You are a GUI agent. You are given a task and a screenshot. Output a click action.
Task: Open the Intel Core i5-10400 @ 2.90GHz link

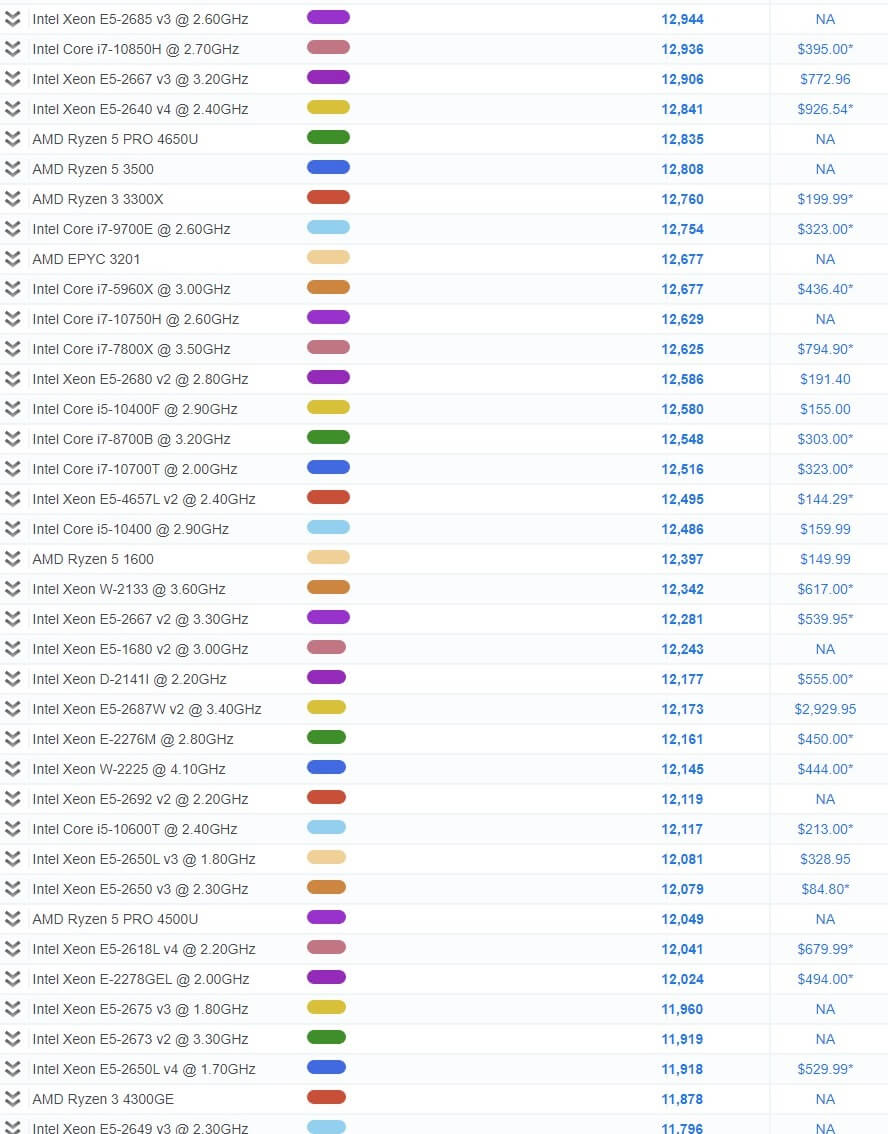click(x=131, y=529)
